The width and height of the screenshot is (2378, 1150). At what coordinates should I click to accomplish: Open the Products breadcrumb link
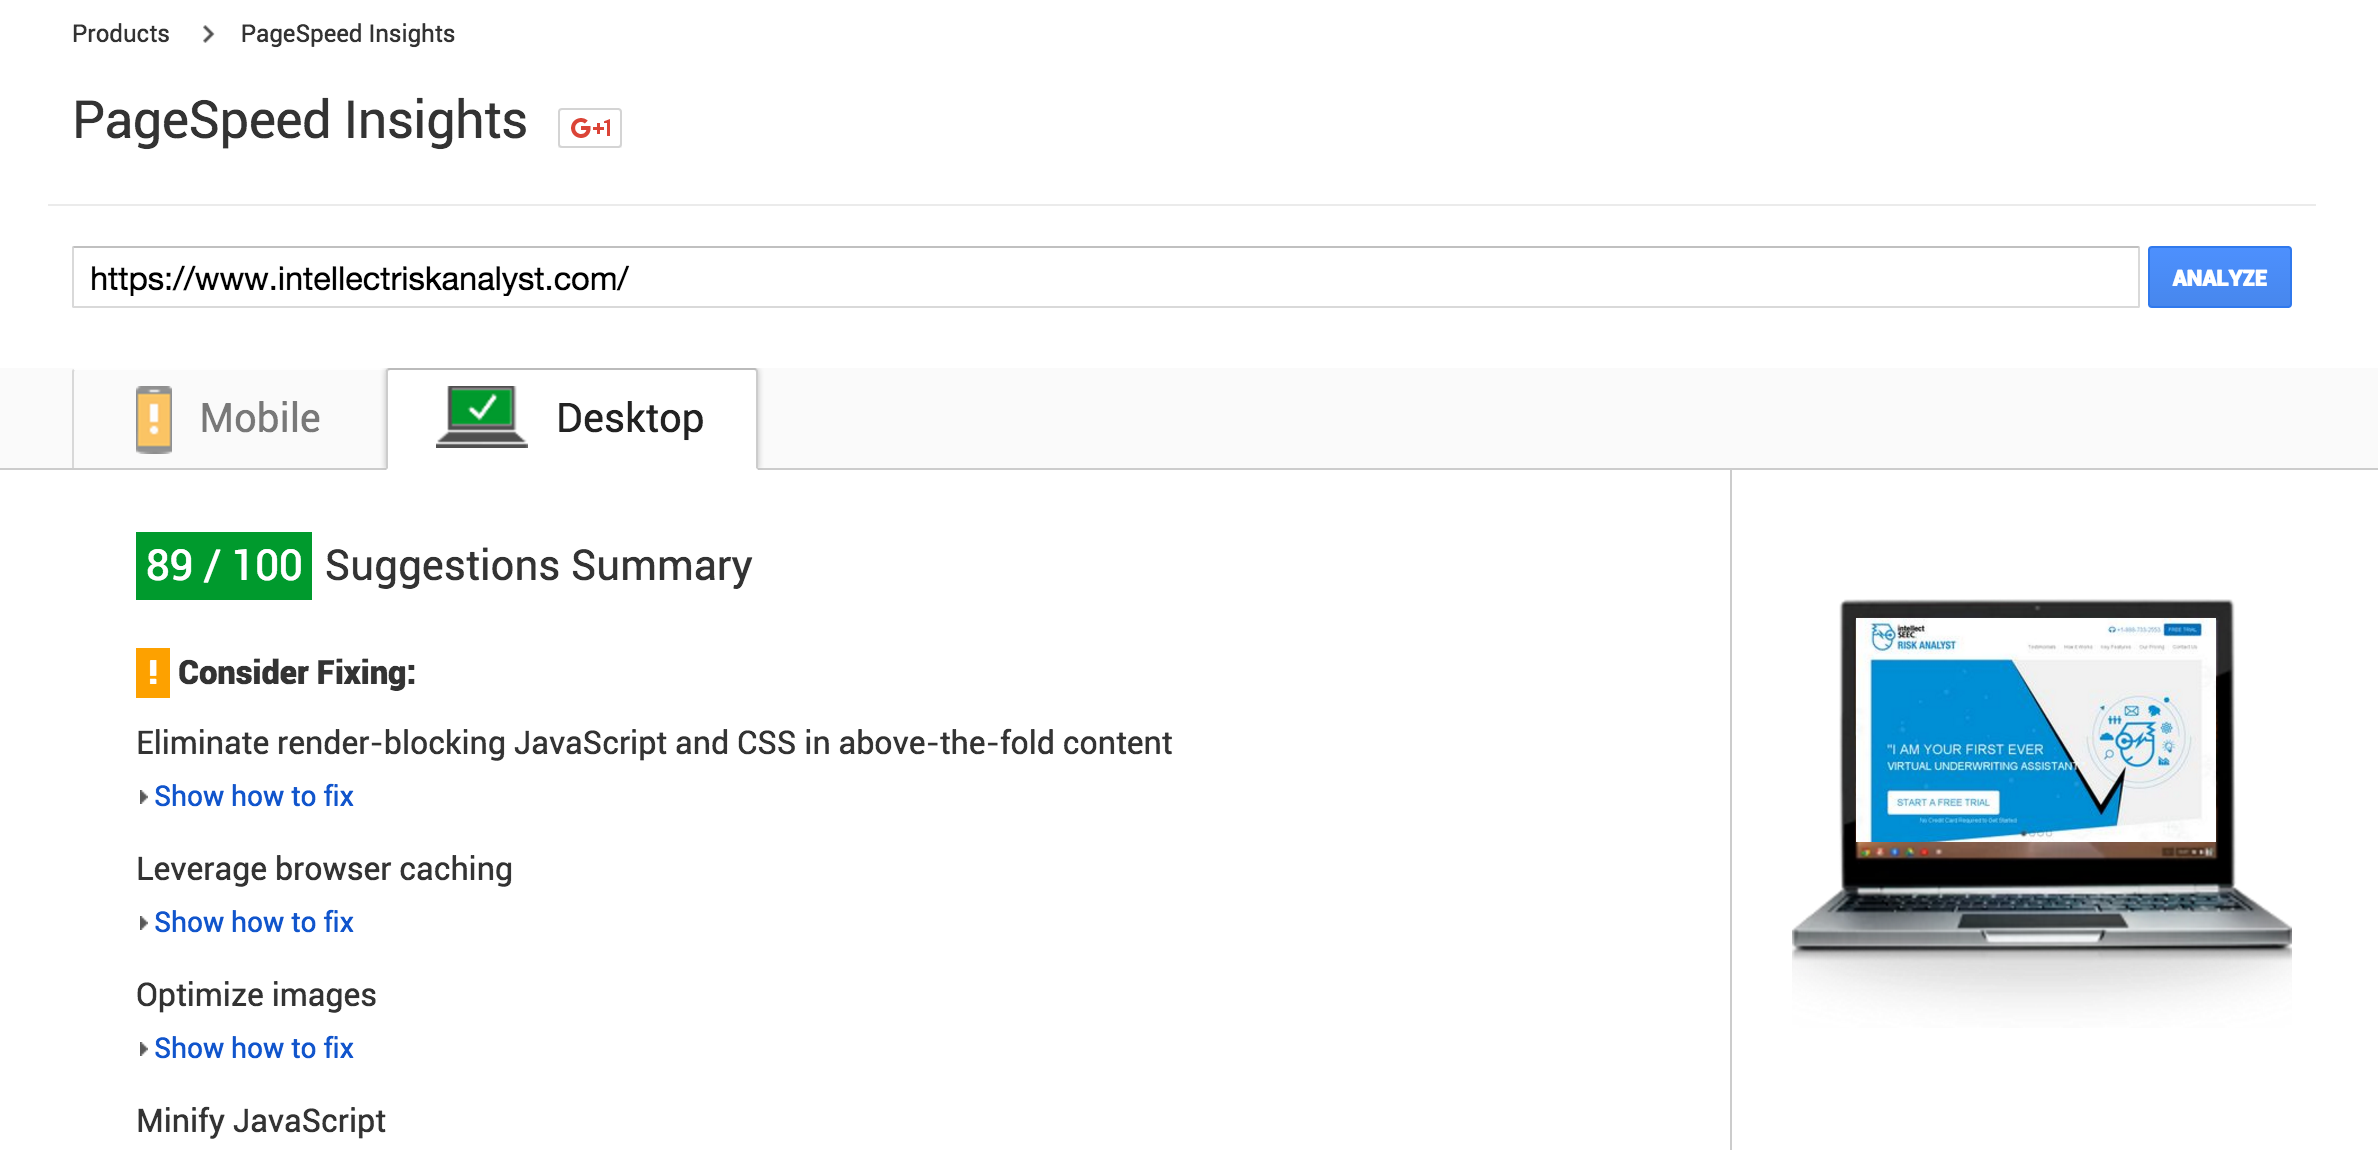click(x=121, y=34)
